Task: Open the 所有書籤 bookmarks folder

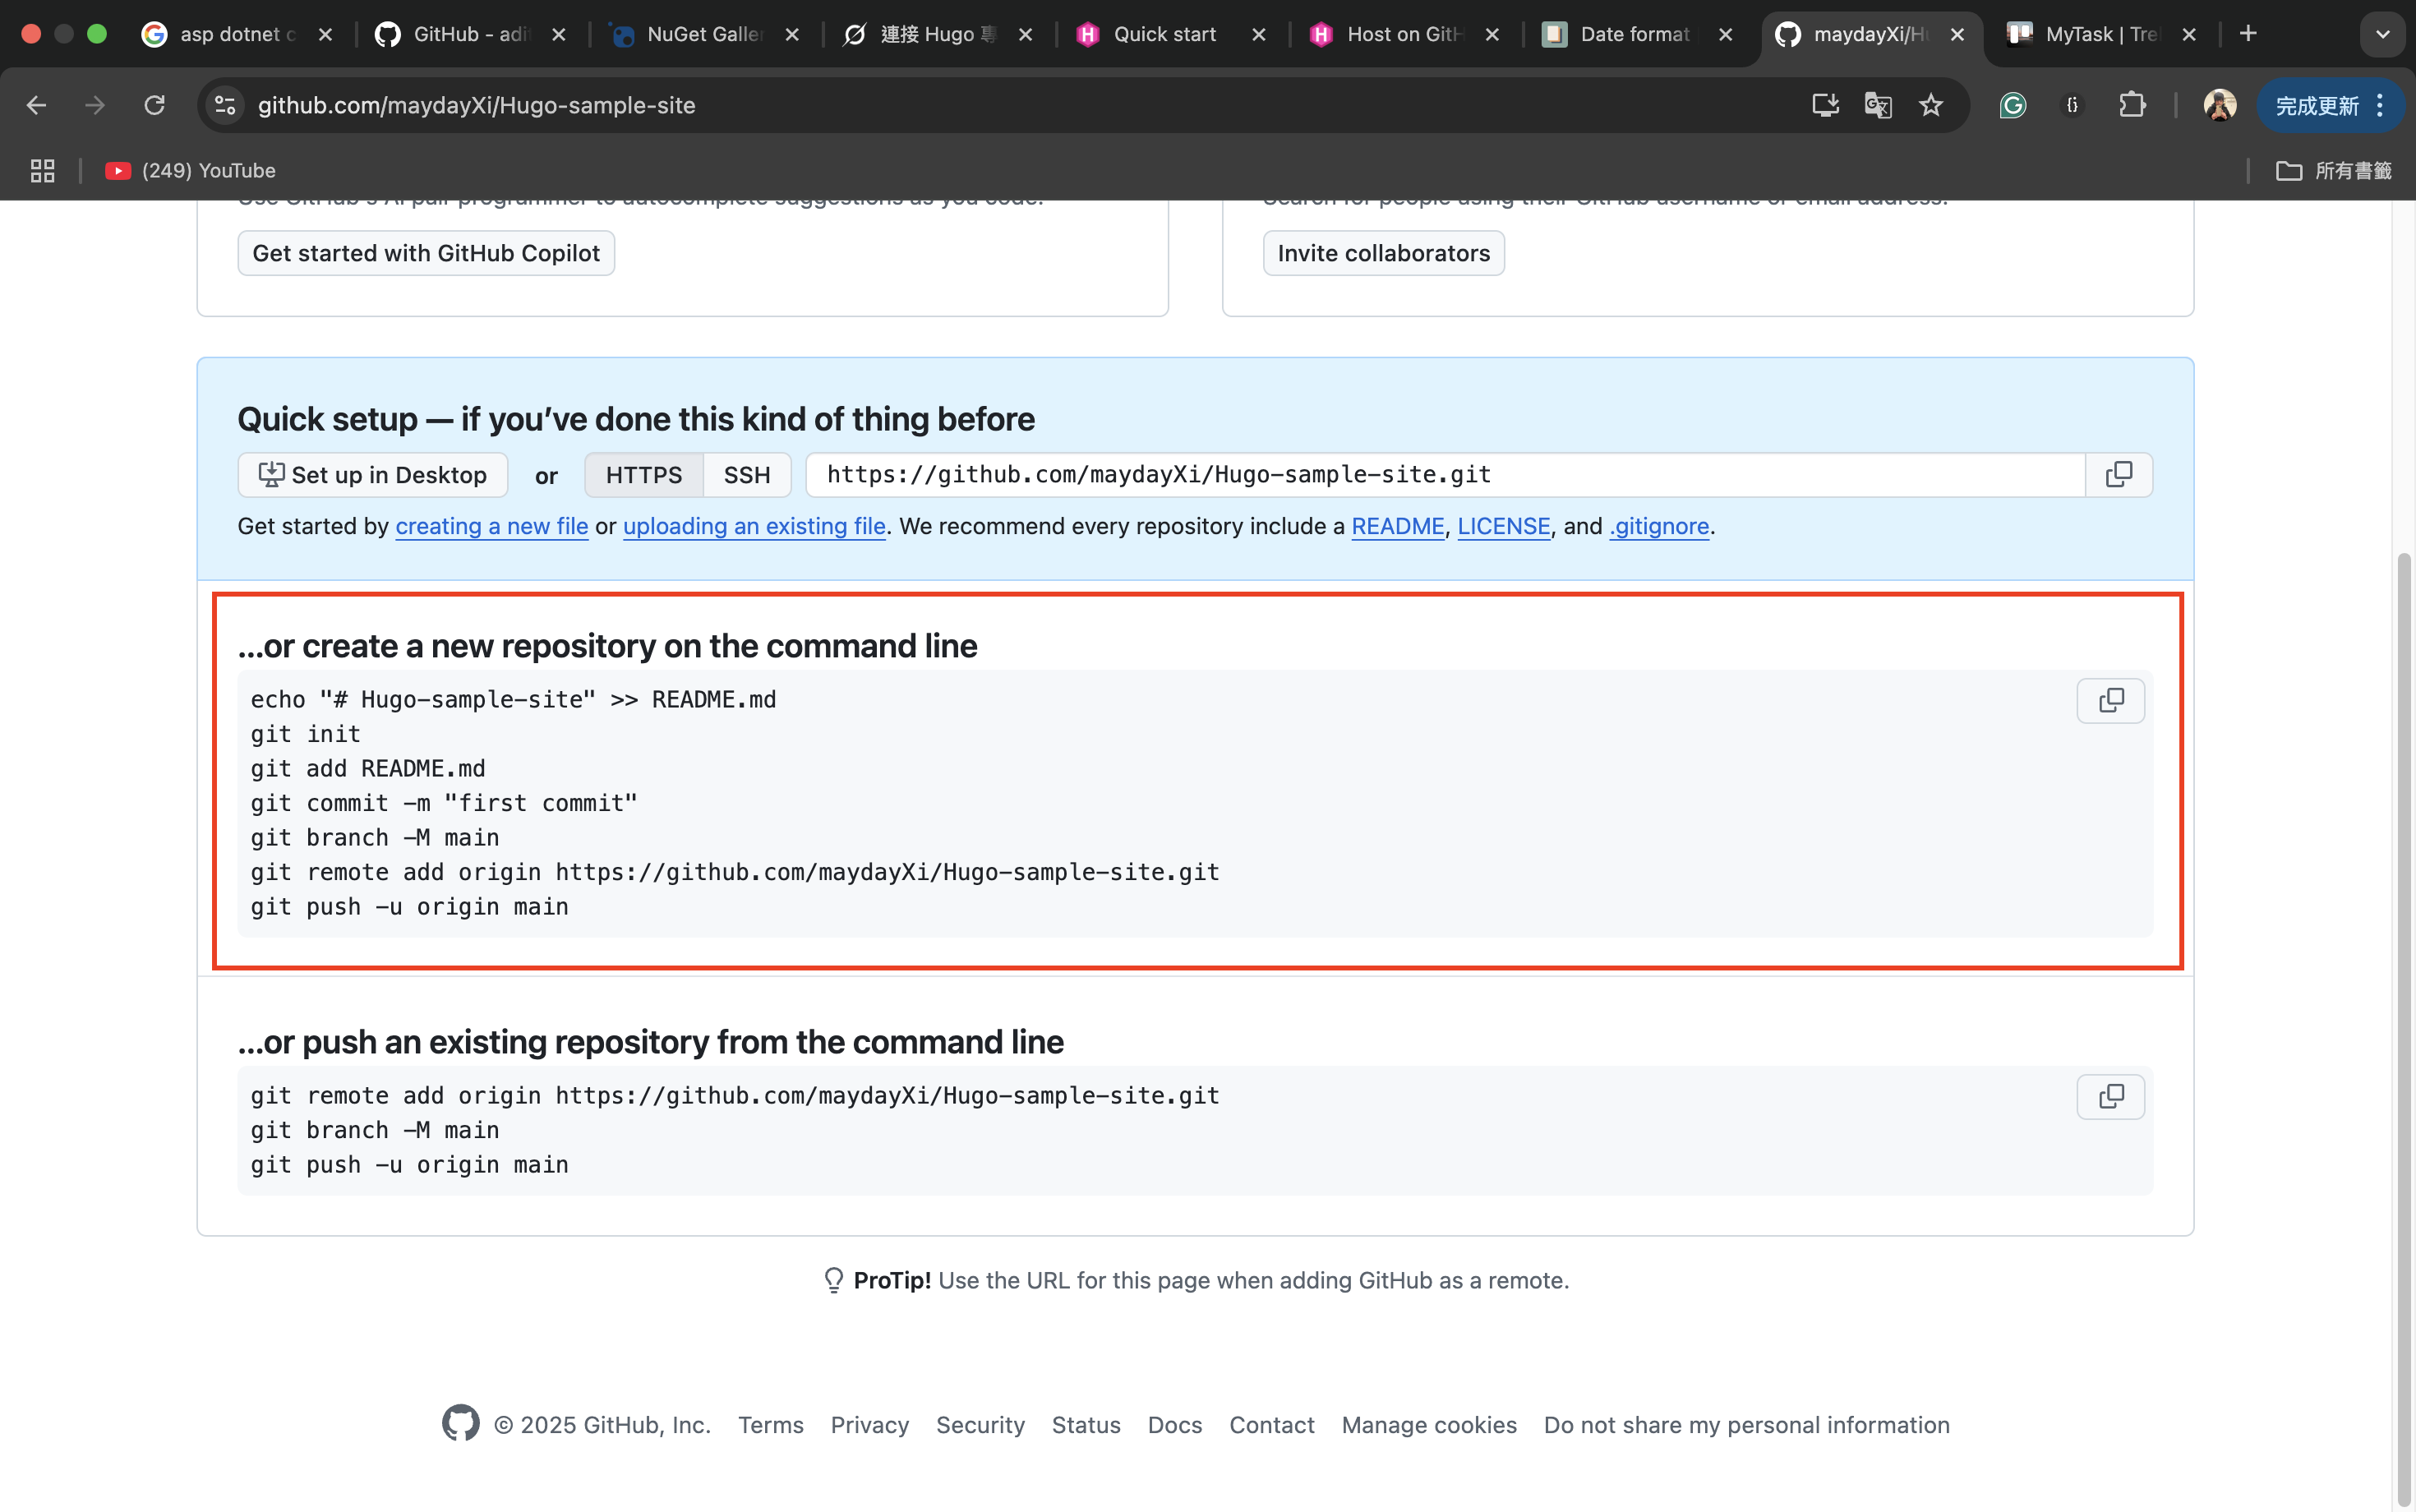Action: [2334, 171]
